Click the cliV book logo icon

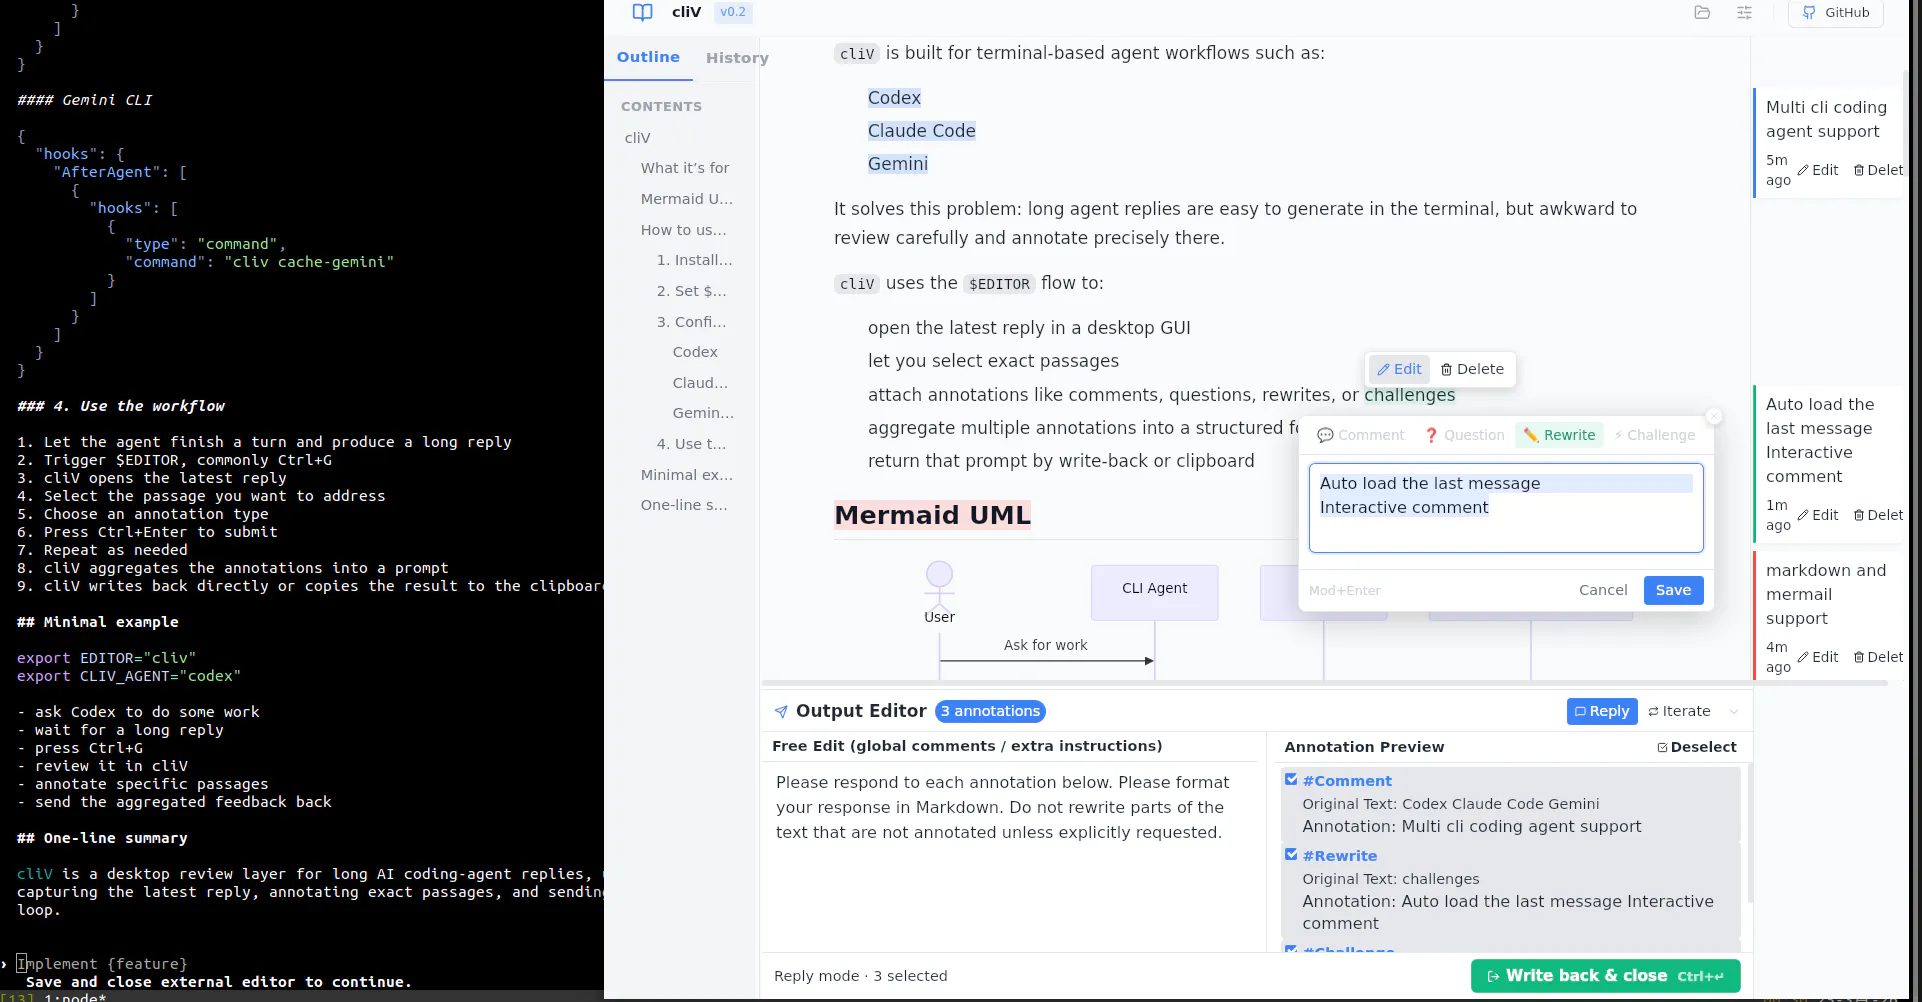click(x=642, y=12)
